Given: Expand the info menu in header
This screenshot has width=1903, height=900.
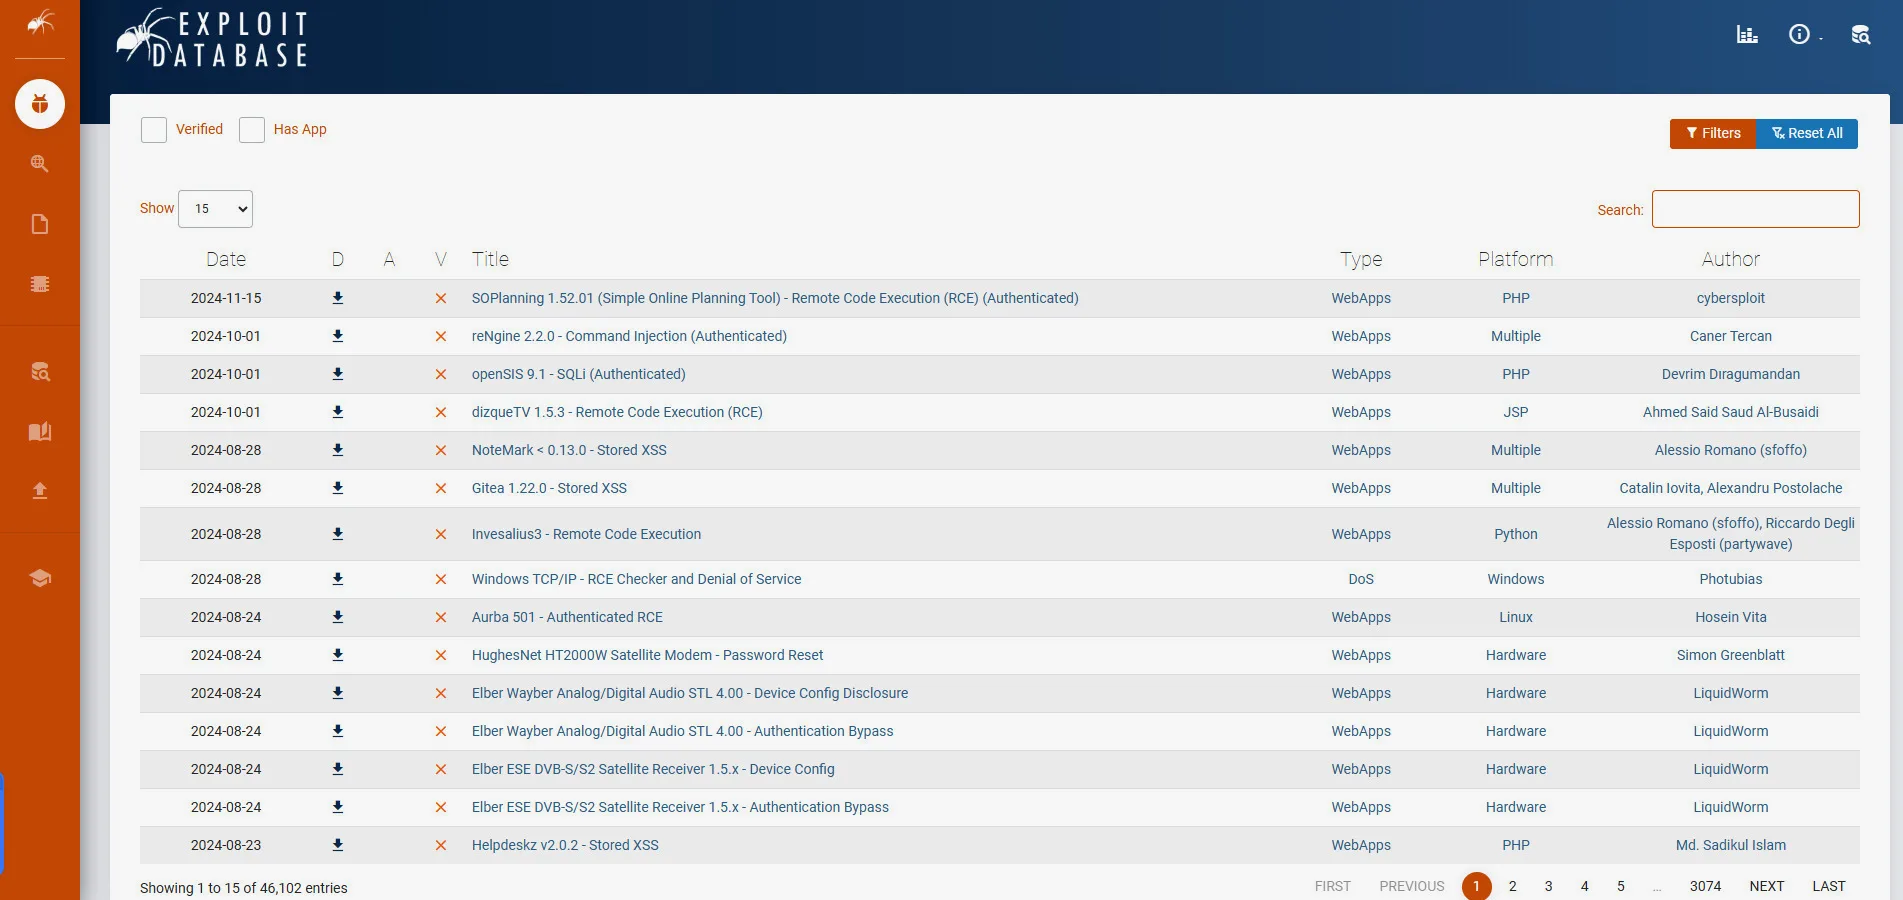Looking at the screenshot, I should tap(1804, 35).
